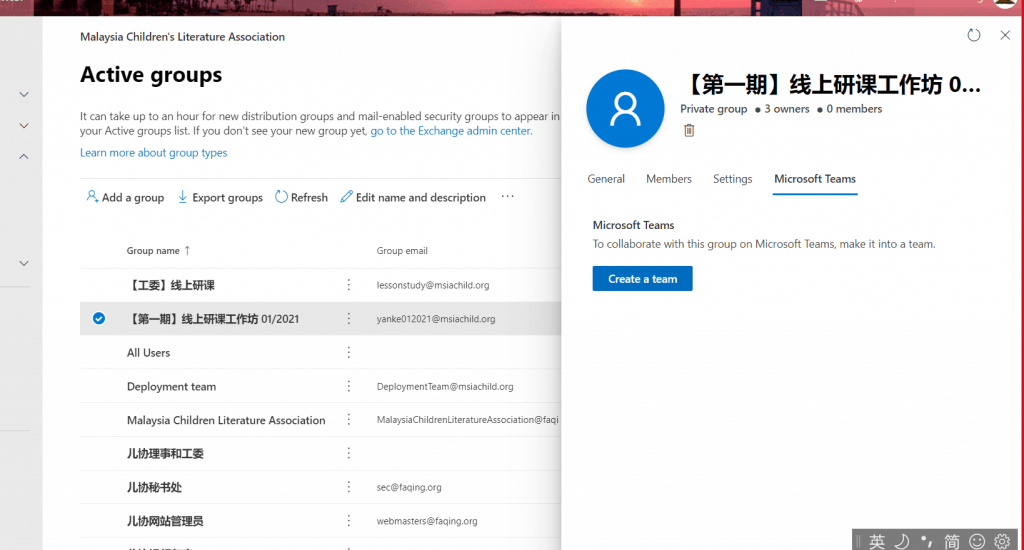
Task: Open the General tab
Action: 606,179
